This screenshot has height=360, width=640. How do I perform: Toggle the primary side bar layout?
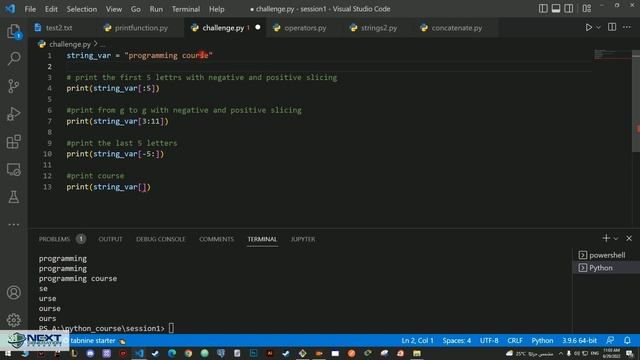(543, 9)
